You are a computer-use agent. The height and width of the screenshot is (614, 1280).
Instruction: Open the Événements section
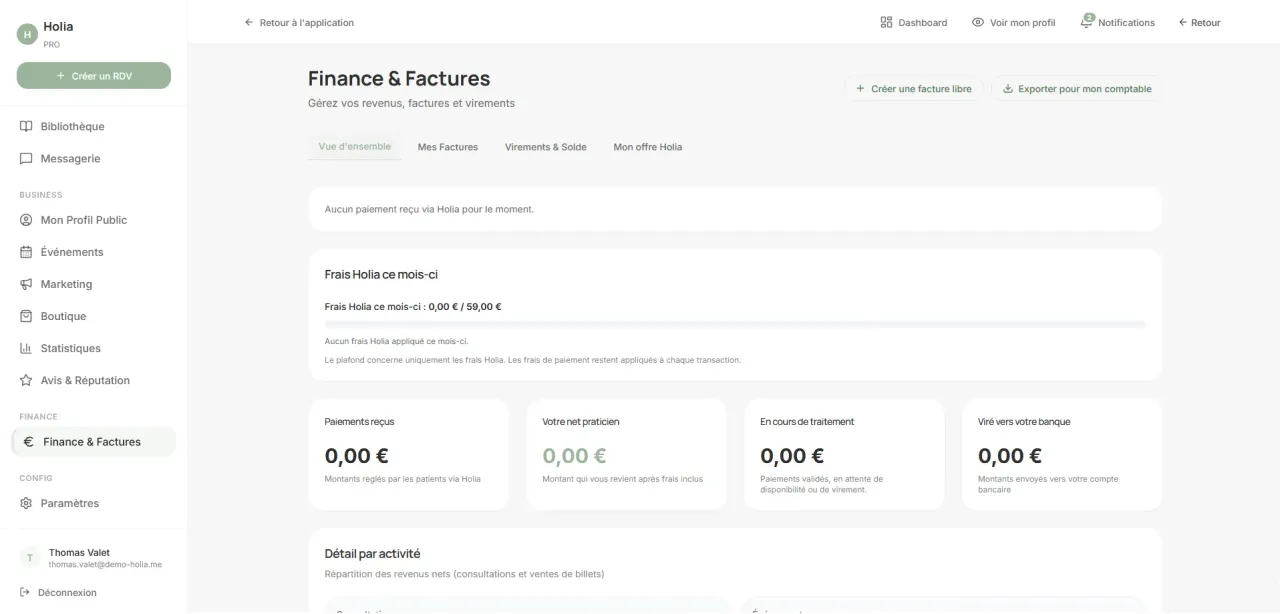pyautogui.click(x=93, y=252)
